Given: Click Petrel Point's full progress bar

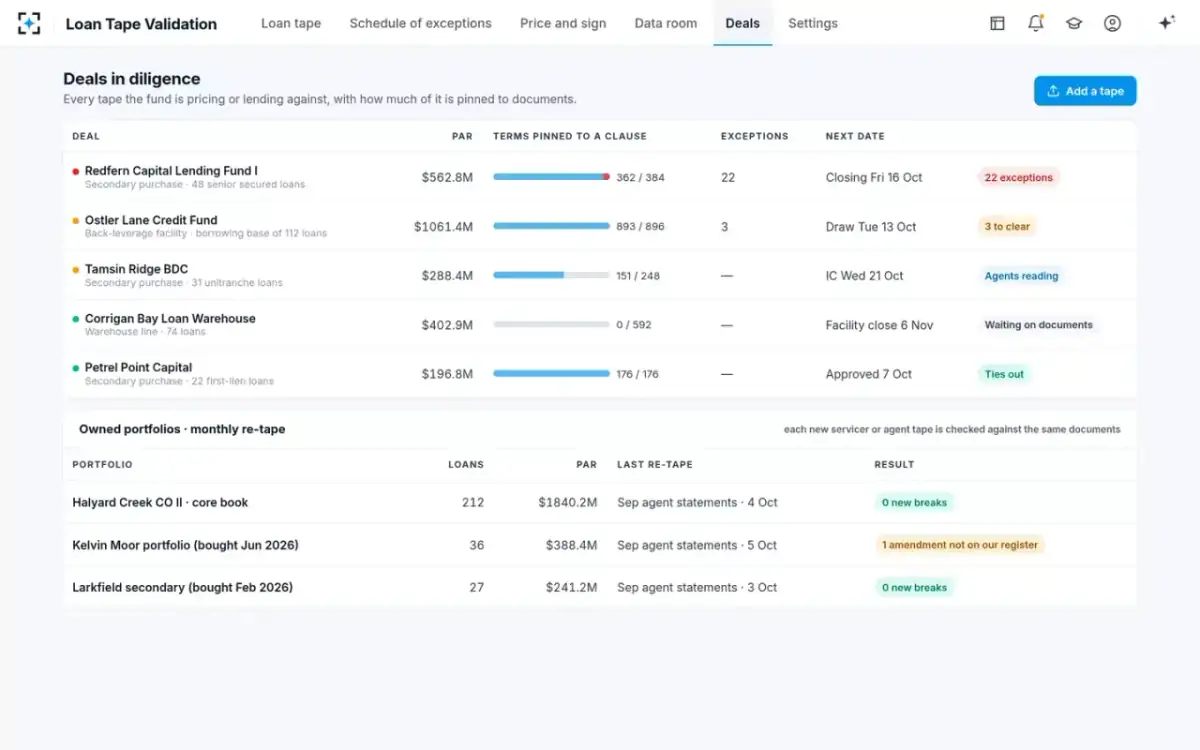Looking at the screenshot, I should 551,373.
